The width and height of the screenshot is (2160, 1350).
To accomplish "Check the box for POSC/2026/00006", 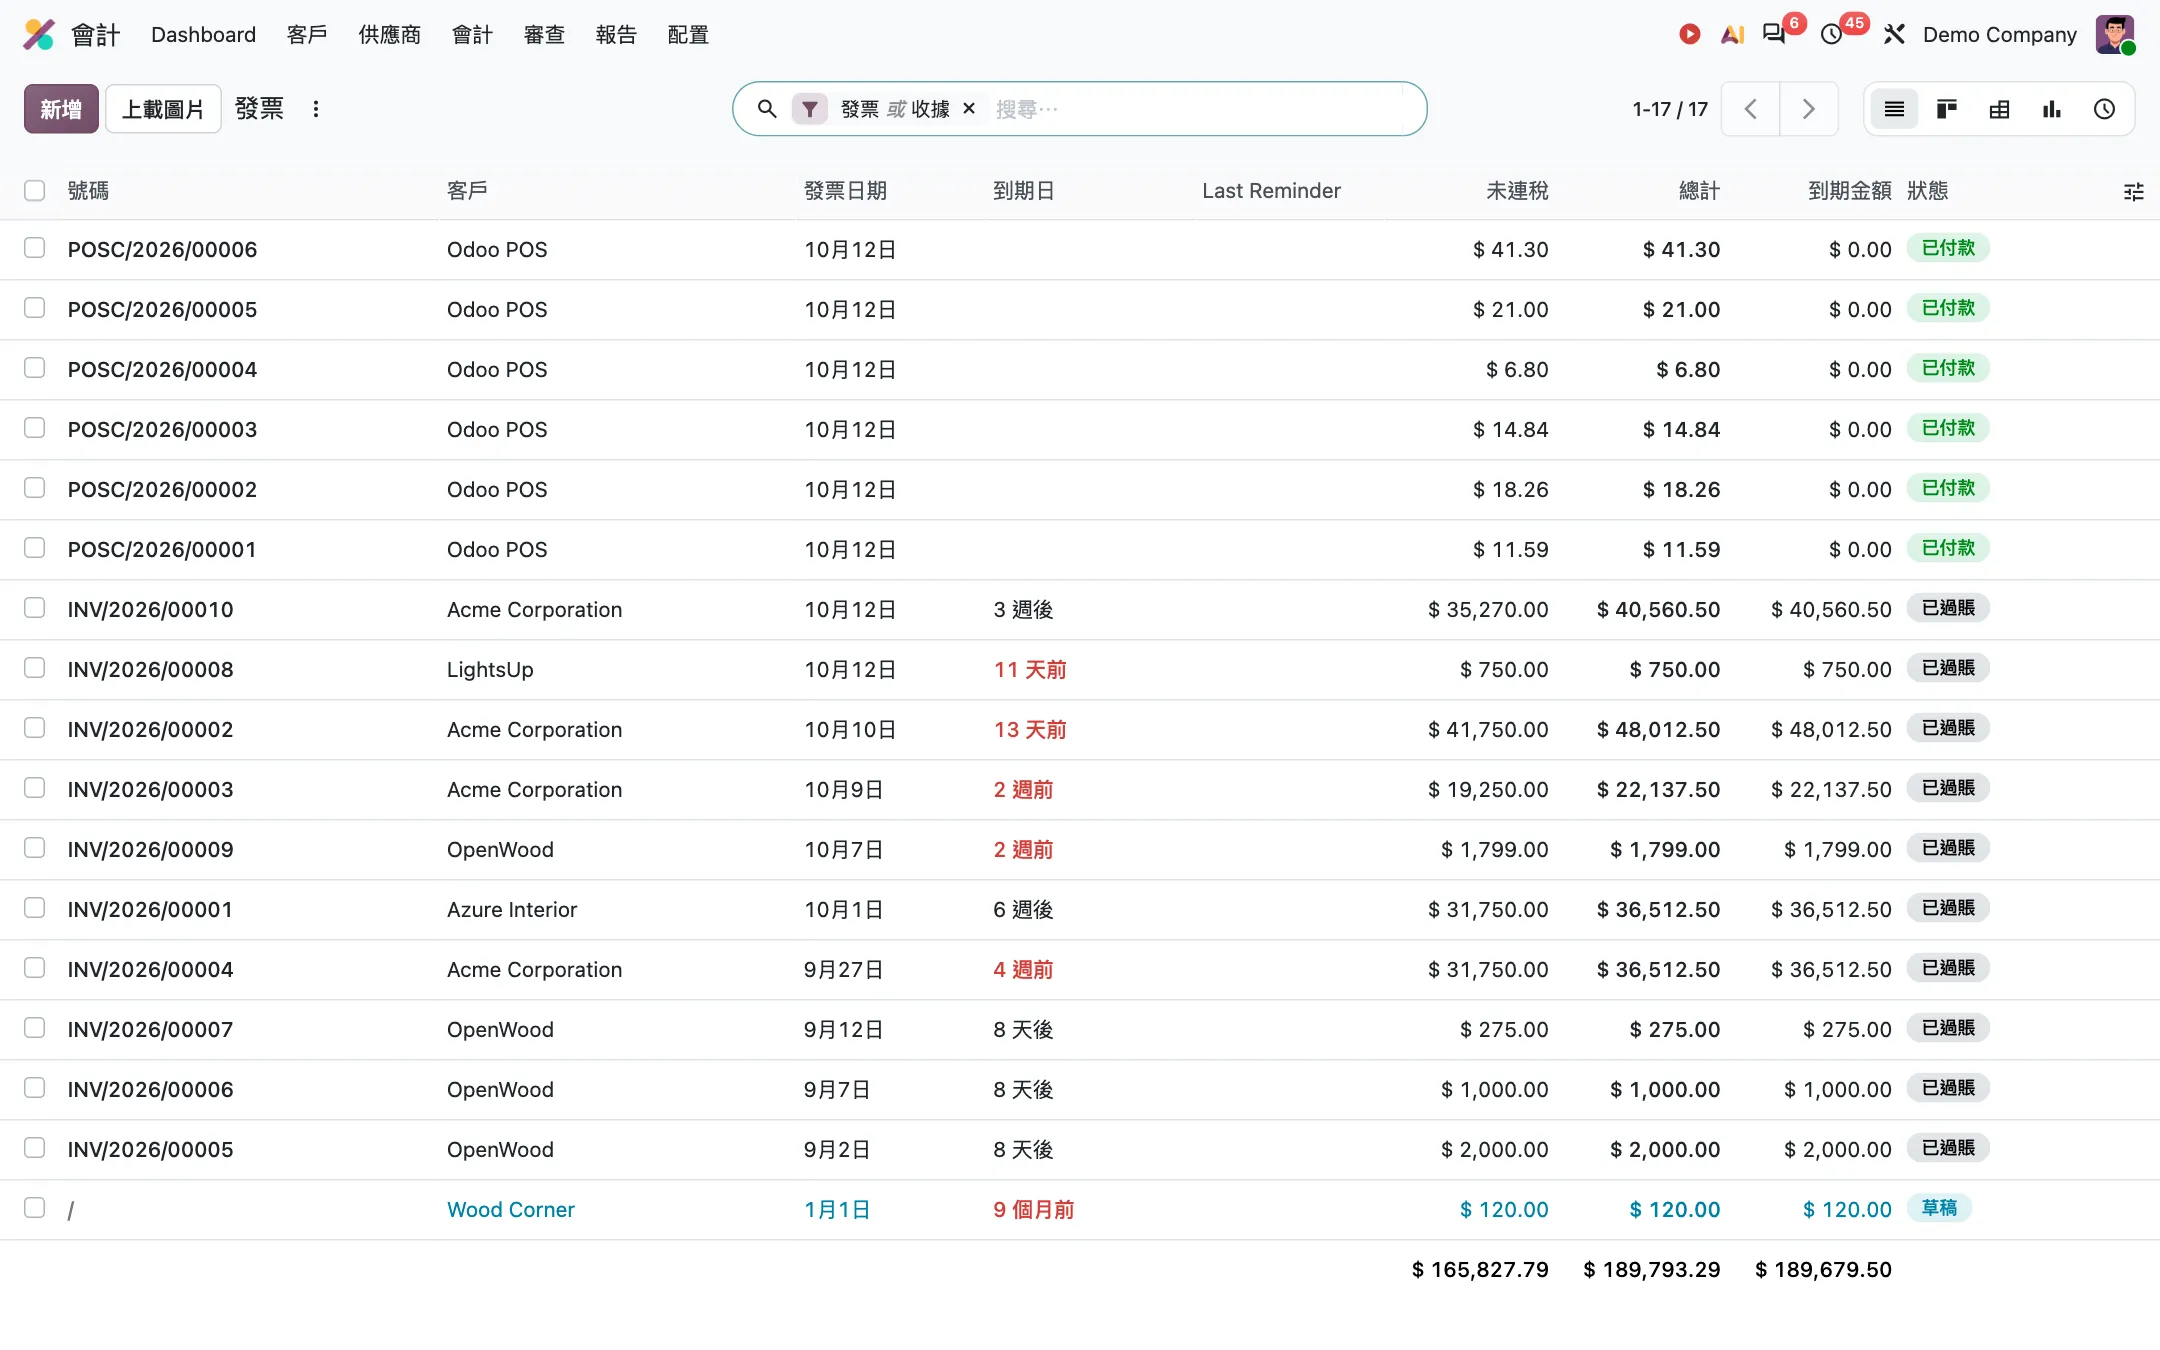I will click(x=35, y=248).
